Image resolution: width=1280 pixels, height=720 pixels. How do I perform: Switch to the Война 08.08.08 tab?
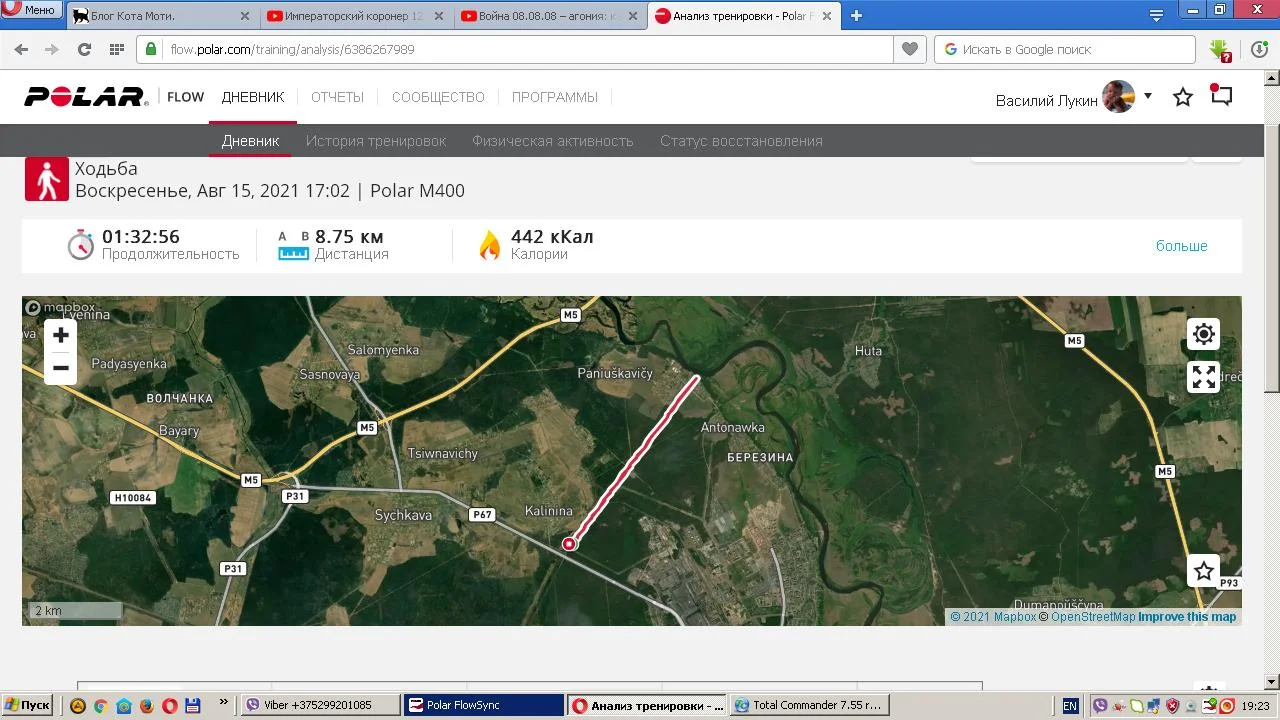(x=549, y=16)
